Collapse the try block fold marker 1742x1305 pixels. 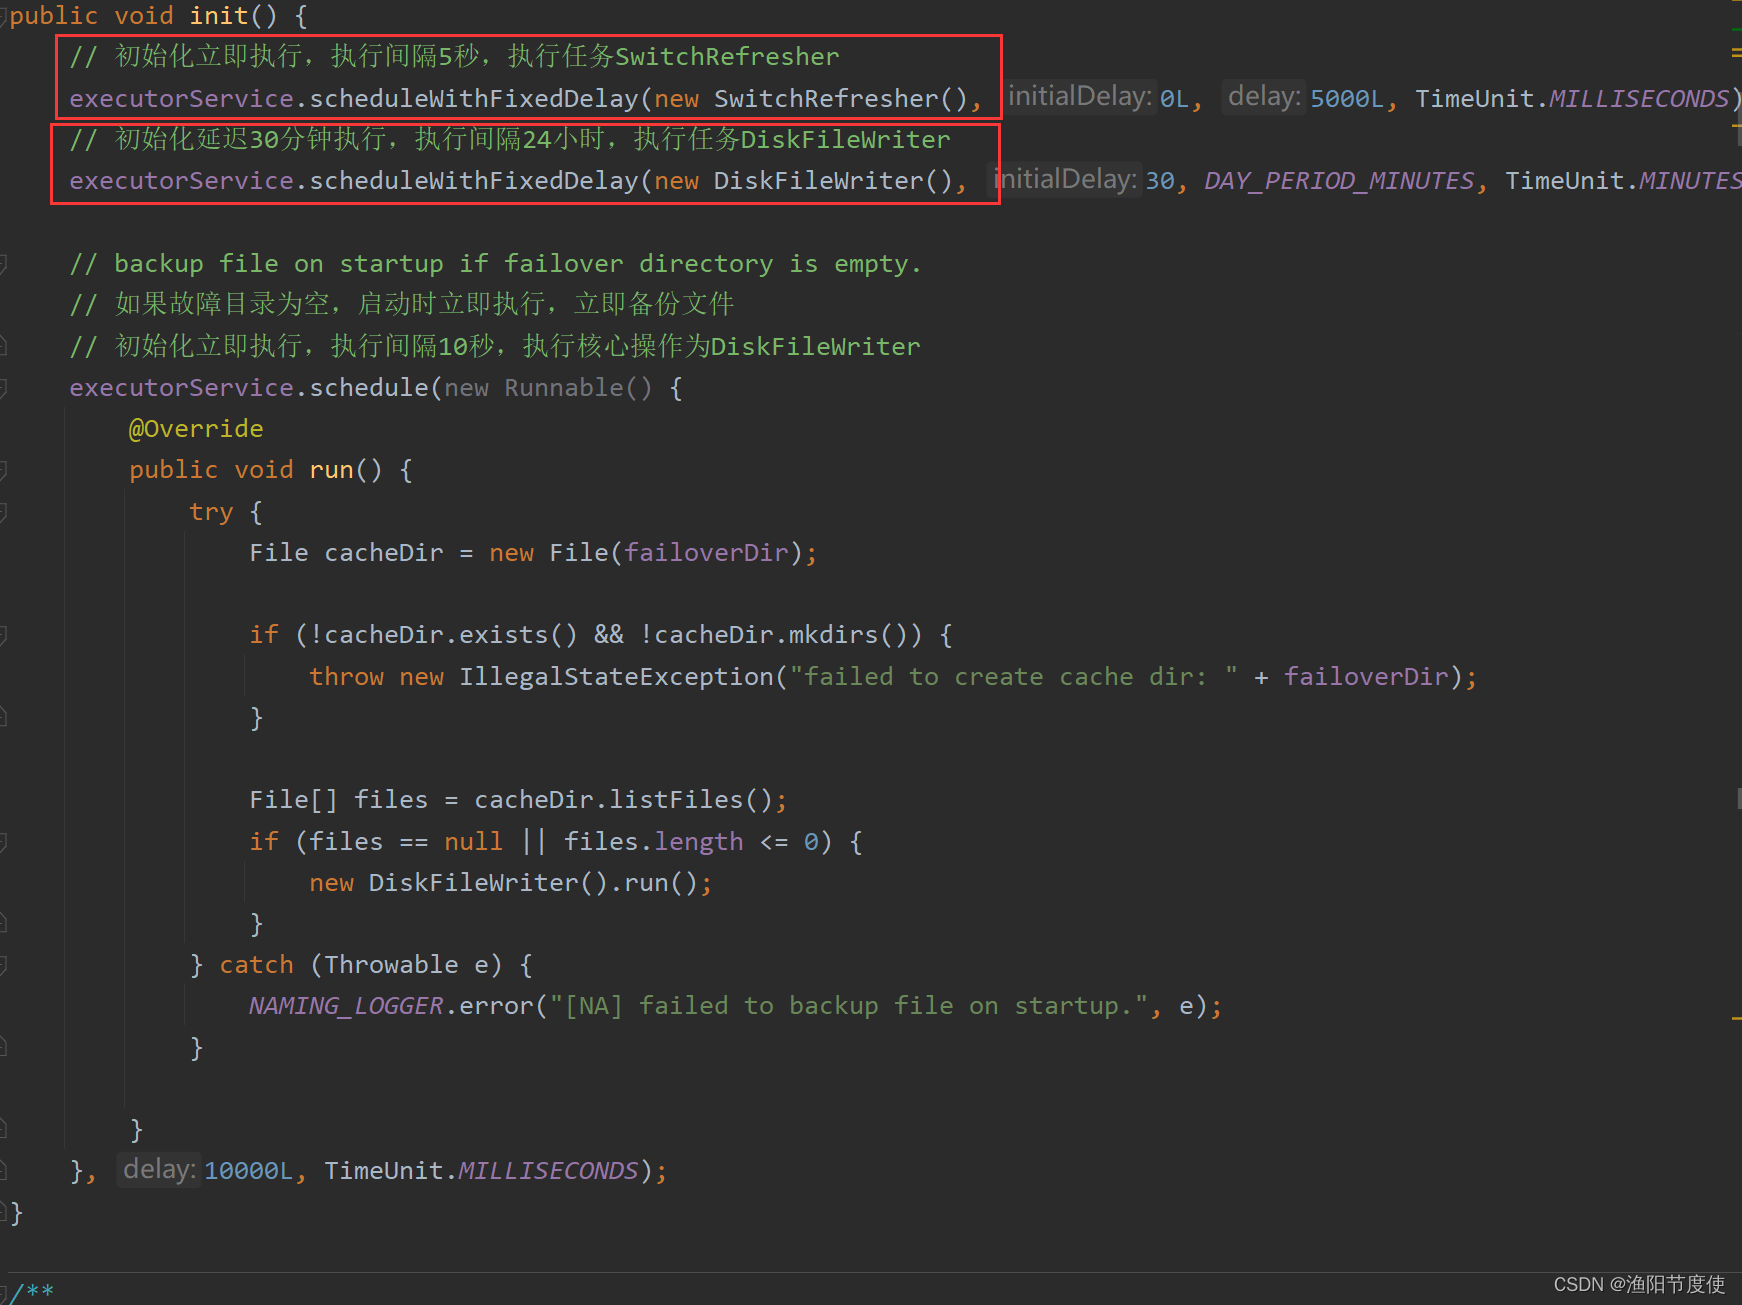coord(3,512)
